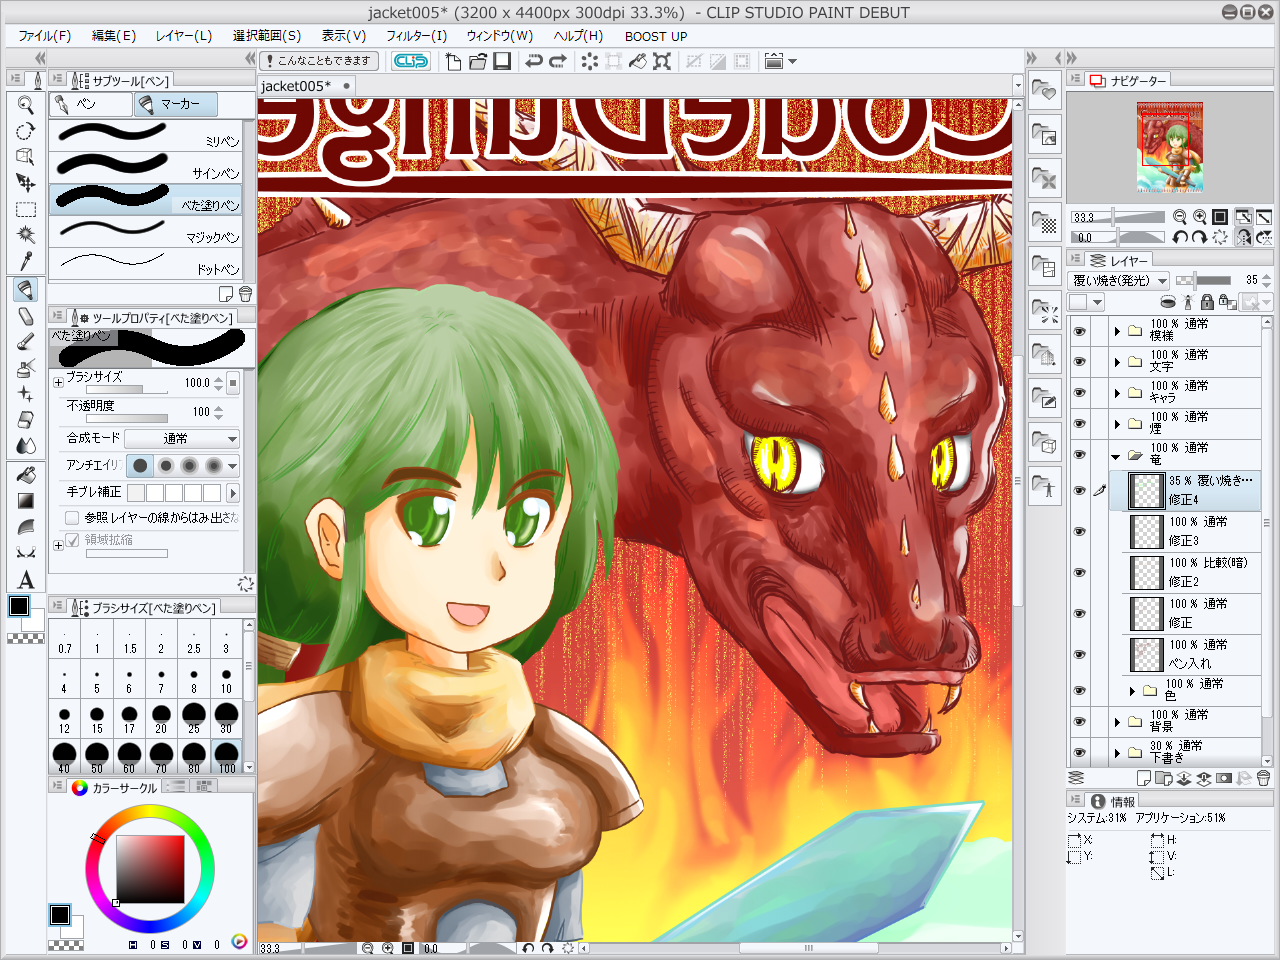Viewport: 1280px width, 960px height.
Task: Open the 合成モード dropdown set to 通常
Action: click(182, 439)
